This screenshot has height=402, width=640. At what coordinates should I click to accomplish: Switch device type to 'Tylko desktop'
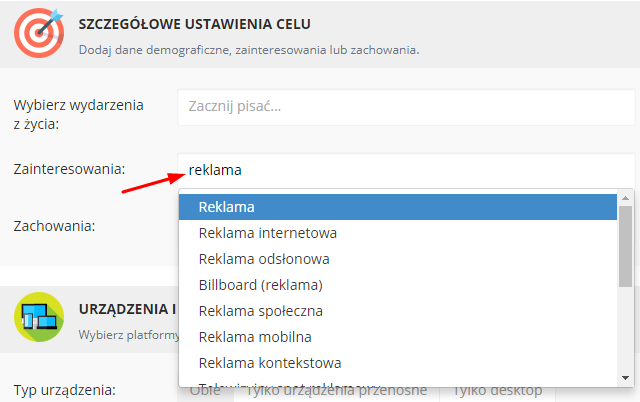(x=498, y=390)
